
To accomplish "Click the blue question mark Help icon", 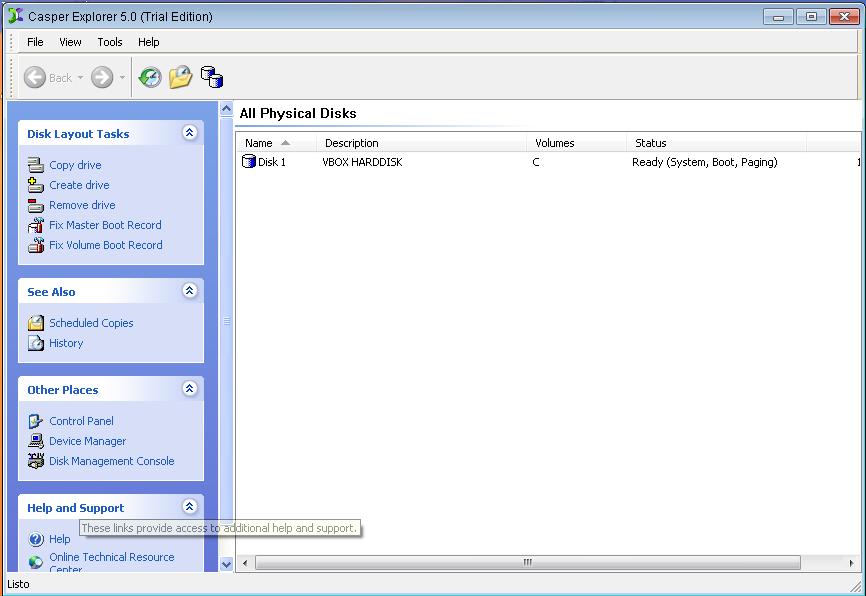I will 36,539.
